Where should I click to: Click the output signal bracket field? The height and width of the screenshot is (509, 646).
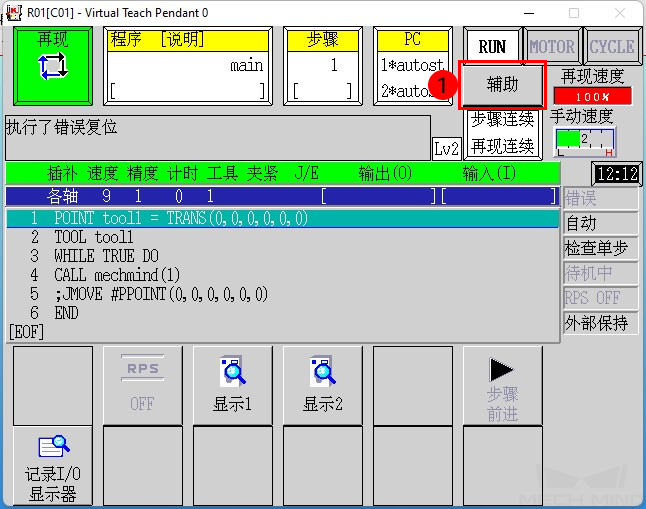tap(377, 196)
